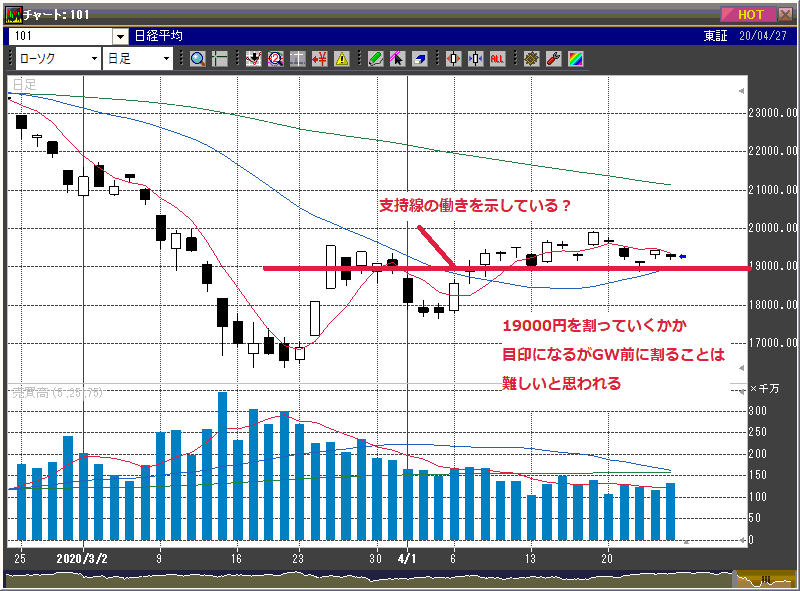
Task: Click the stock code field showing 101
Action: 62,36
